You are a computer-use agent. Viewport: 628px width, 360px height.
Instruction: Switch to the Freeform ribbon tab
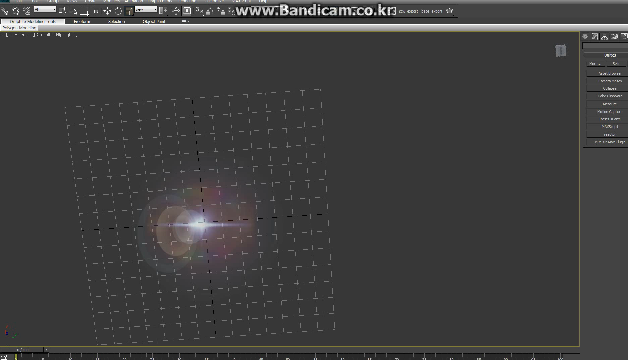pos(82,21)
